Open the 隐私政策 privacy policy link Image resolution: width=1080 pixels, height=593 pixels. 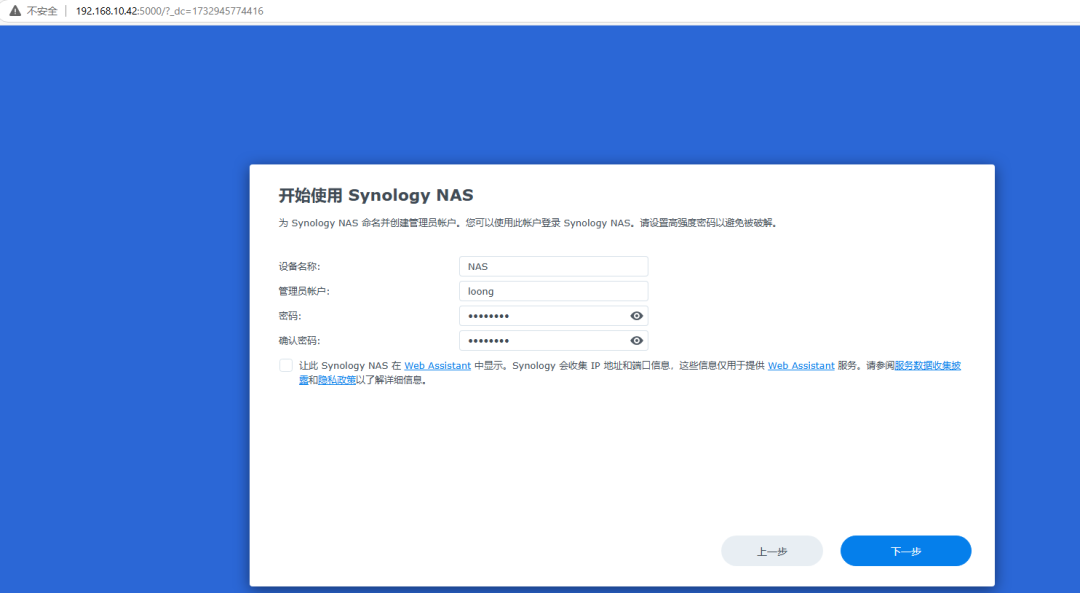[x=336, y=380]
